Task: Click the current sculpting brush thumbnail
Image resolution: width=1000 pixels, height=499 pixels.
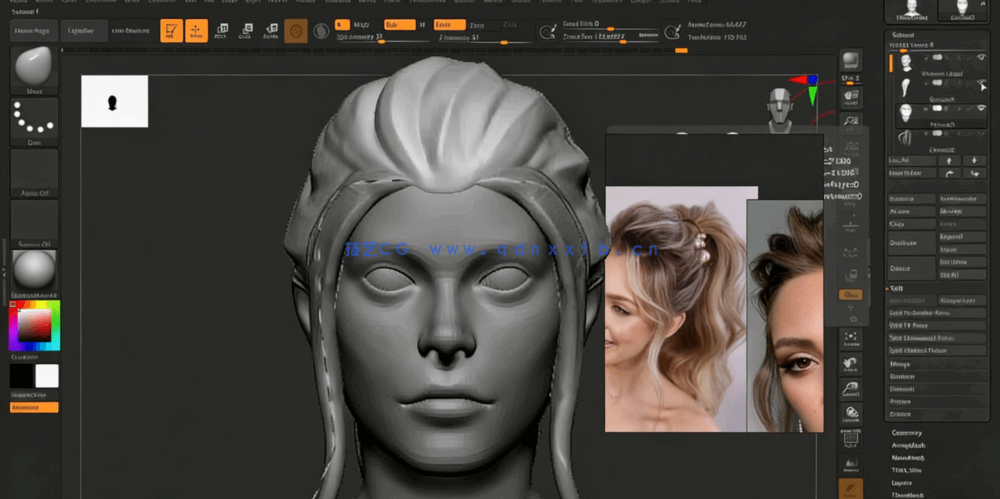Action: pos(34,68)
